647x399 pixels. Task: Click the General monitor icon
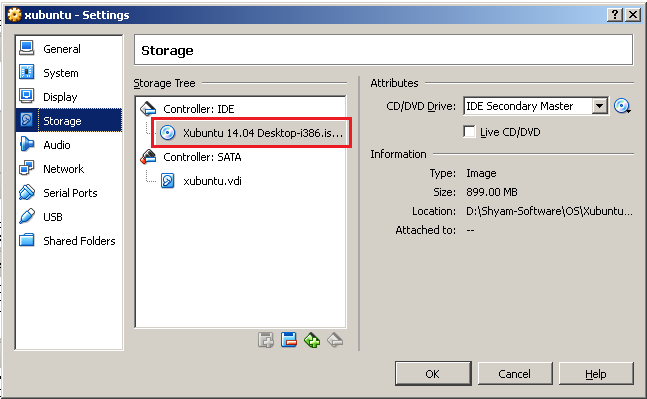[27, 48]
